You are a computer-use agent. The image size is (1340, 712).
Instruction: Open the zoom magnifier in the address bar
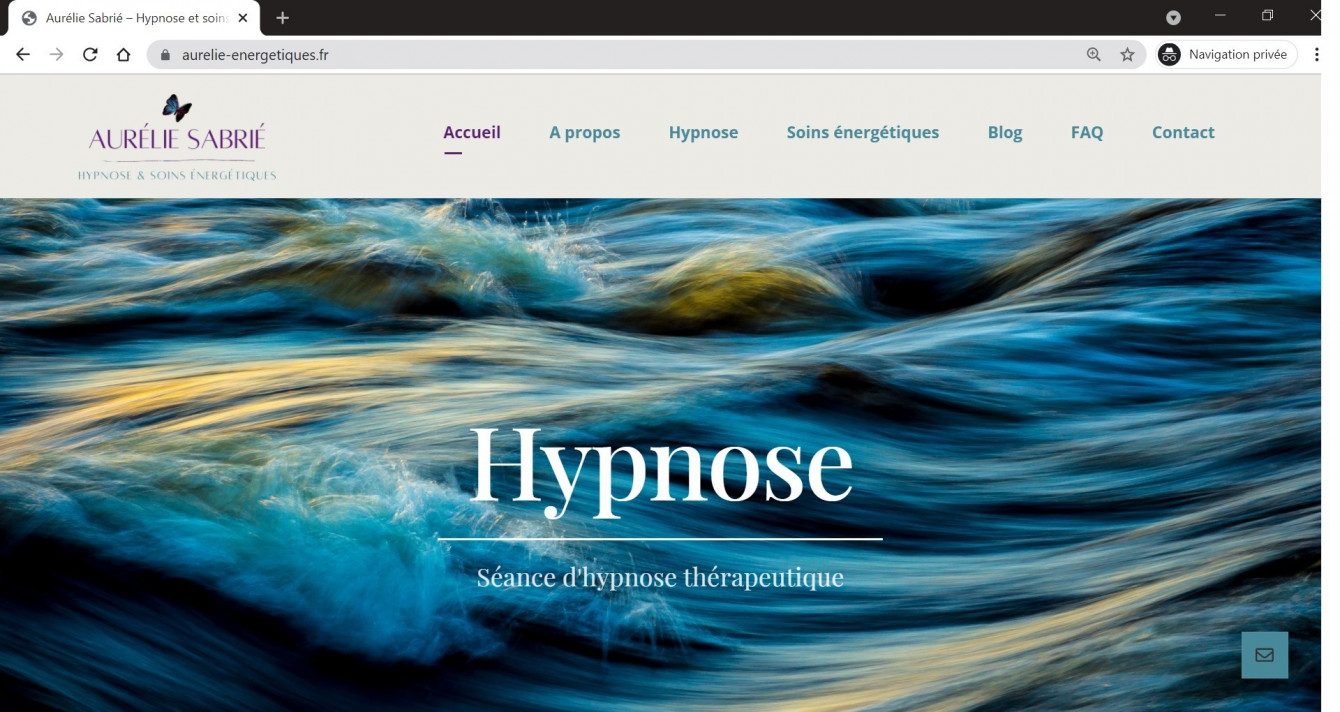point(1093,54)
